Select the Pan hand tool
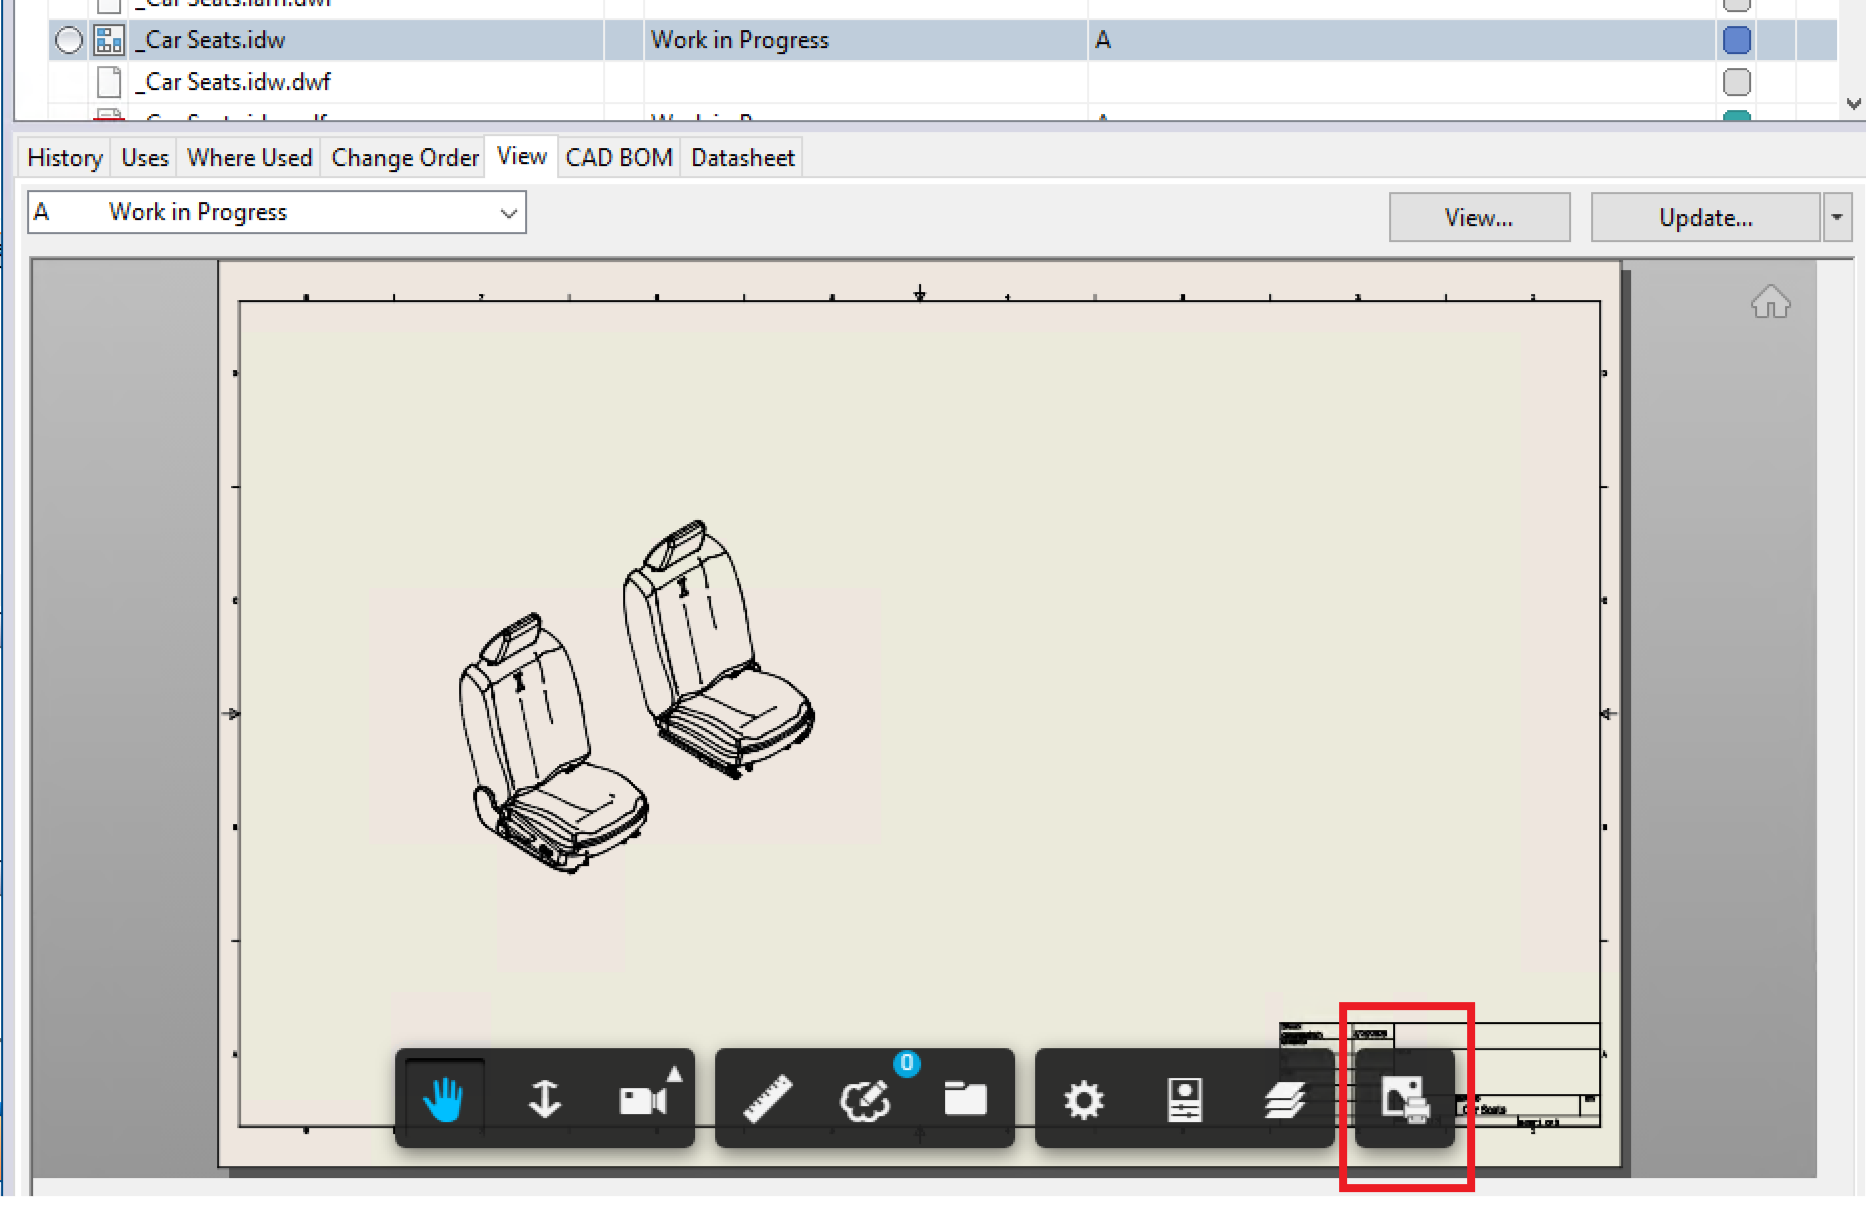The height and width of the screenshot is (1207, 1866). coord(444,1098)
